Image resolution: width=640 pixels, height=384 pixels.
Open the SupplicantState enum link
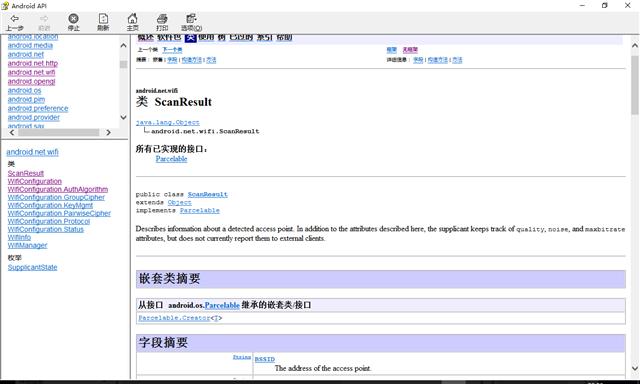pyautogui.click(x=32, y=267)
